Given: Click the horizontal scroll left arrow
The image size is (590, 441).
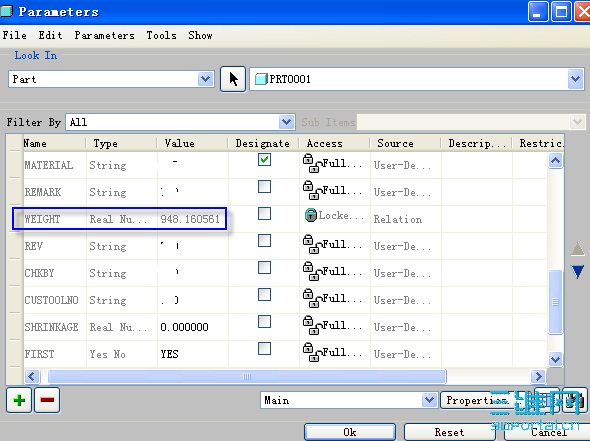Looking at the screenshot, I should pyautogui.click(x=32, y=376).
